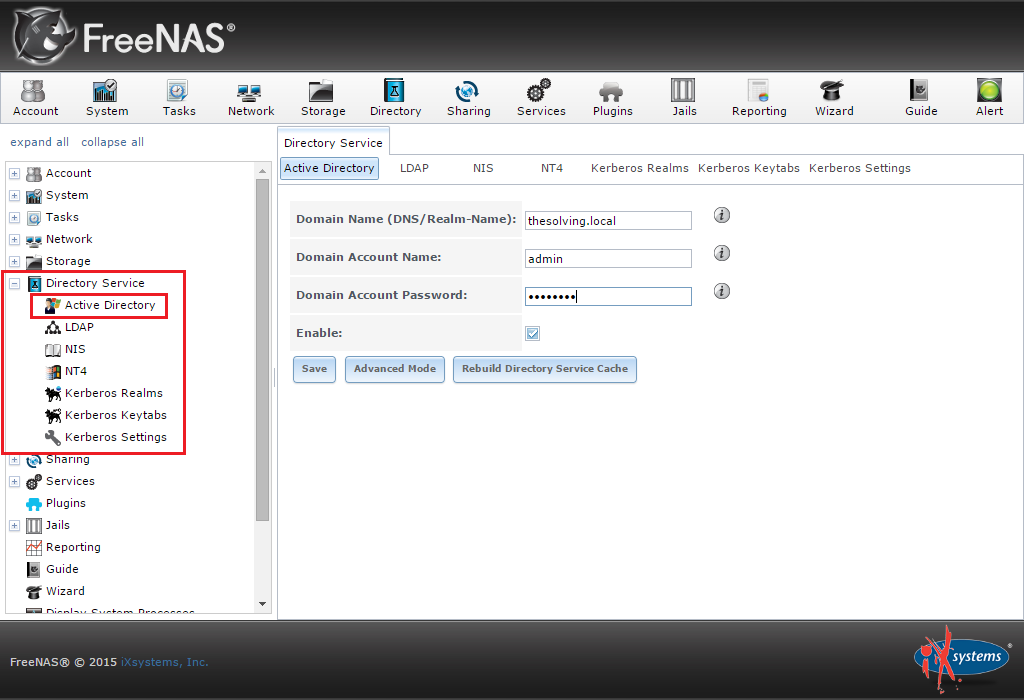The width and height of the screenshot is (1024, 700).
Task: Show help for Domain Account Name field
Action: coord(722,253)
